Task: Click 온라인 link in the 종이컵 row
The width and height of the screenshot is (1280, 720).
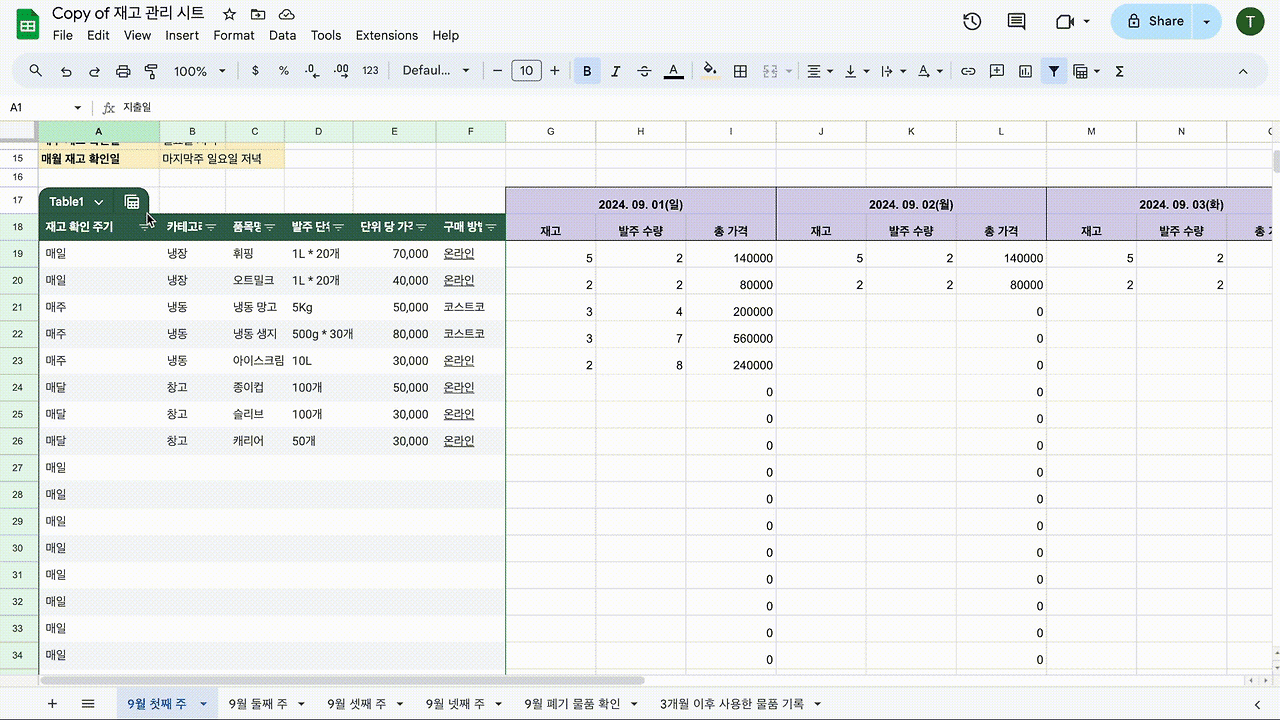Action: point(459,387)
